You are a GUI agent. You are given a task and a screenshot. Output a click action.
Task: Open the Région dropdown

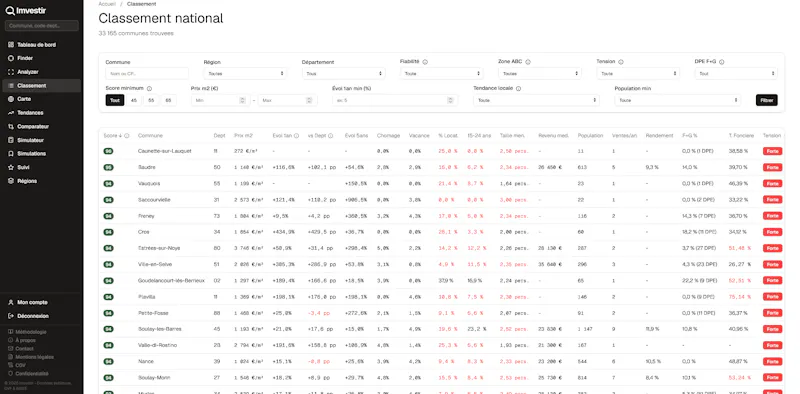(245, 73)
